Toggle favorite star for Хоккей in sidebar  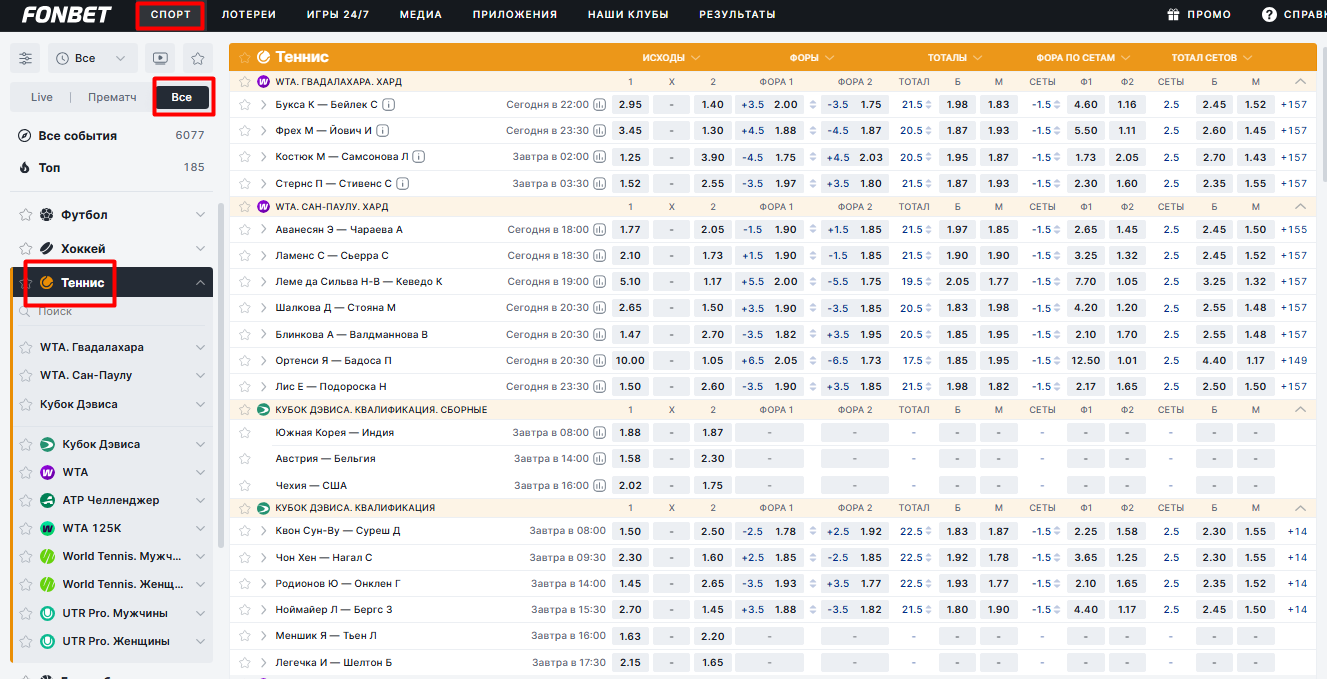pos(25,248)
